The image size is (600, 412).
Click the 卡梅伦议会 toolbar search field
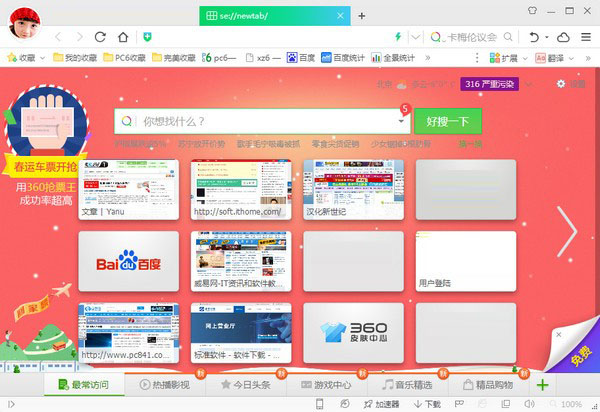coord(471,37)
